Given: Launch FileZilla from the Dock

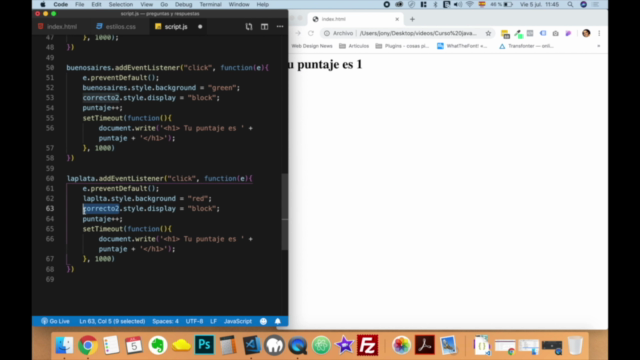Looking at the screenshot, I should (368, 345).
